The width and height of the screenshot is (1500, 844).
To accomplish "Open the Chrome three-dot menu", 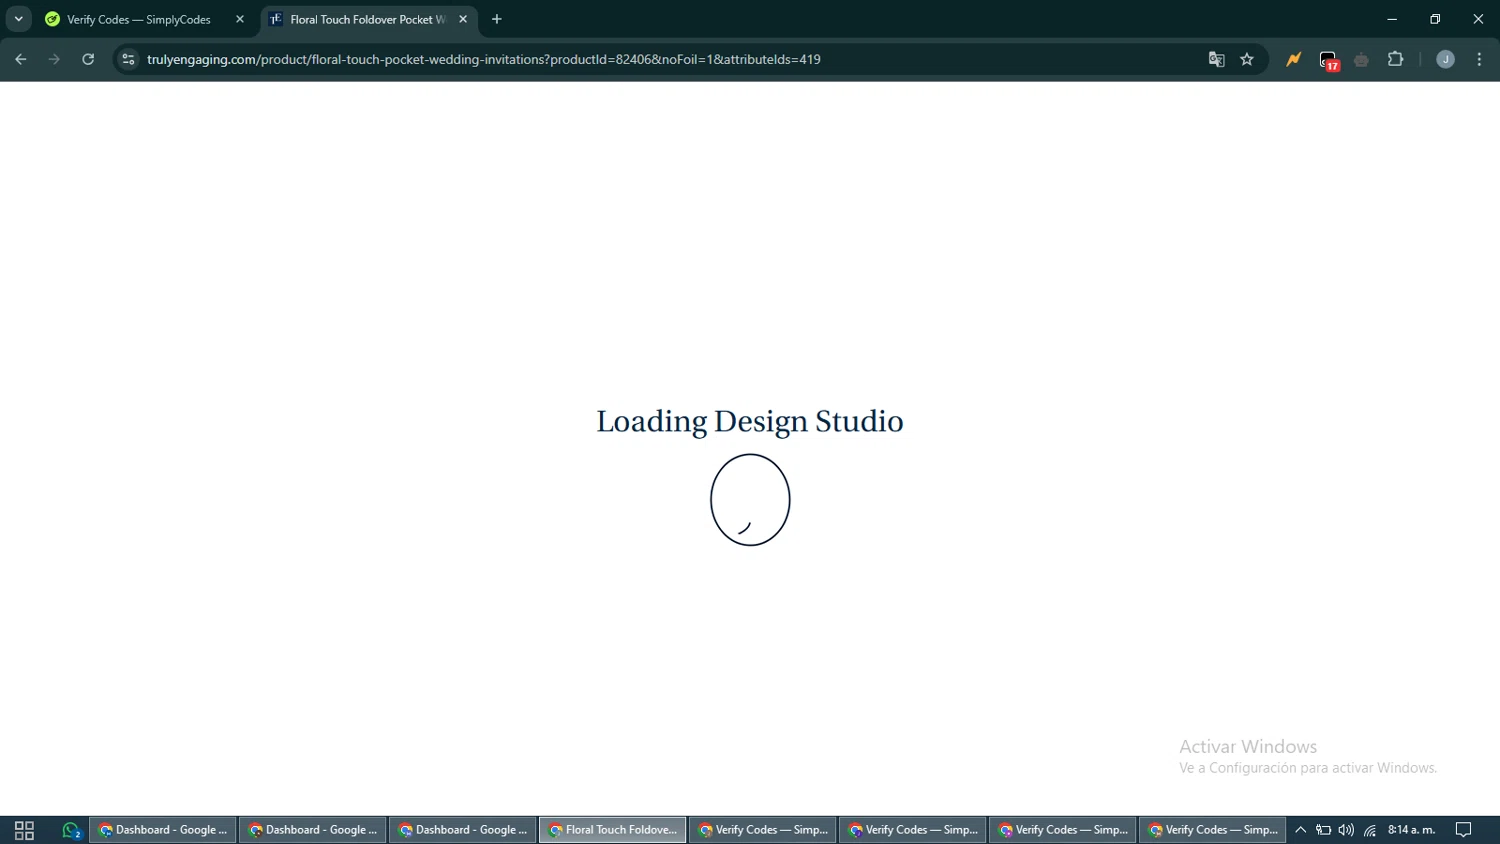I will point(1479,59).
